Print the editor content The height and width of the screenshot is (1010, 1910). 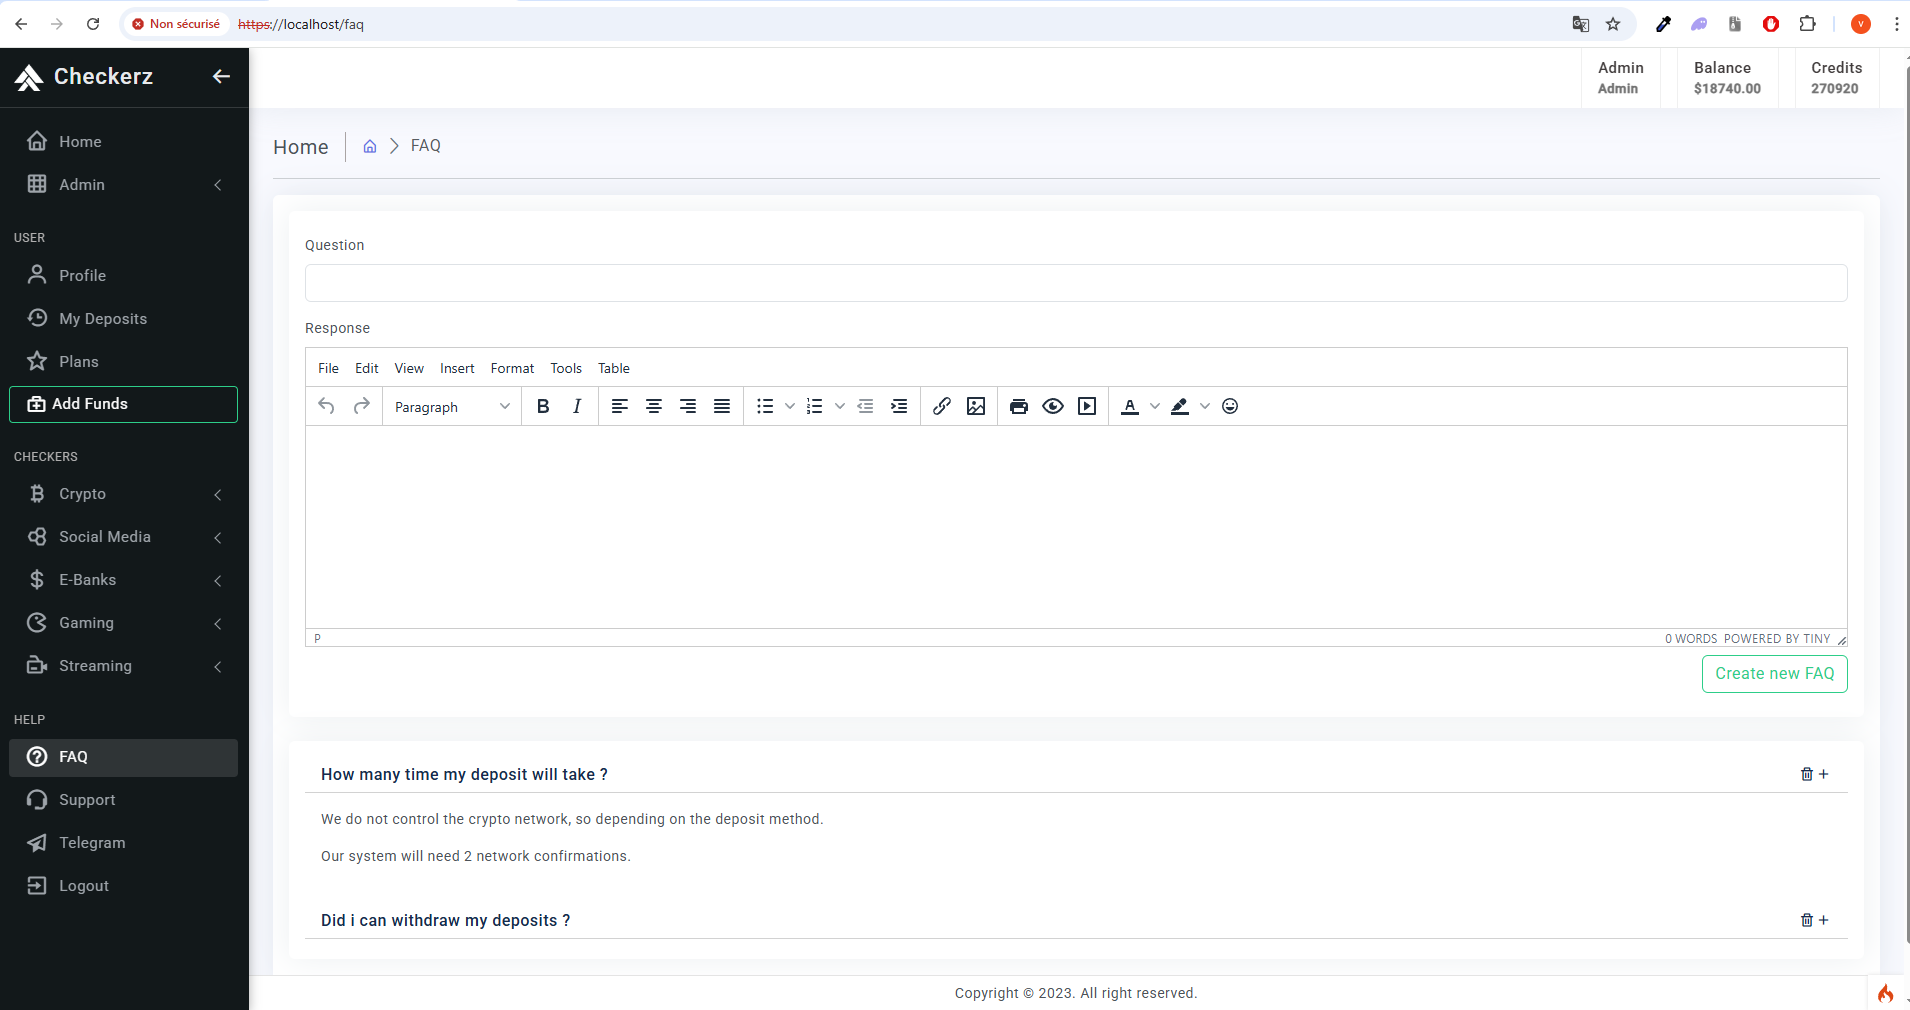1019,406
